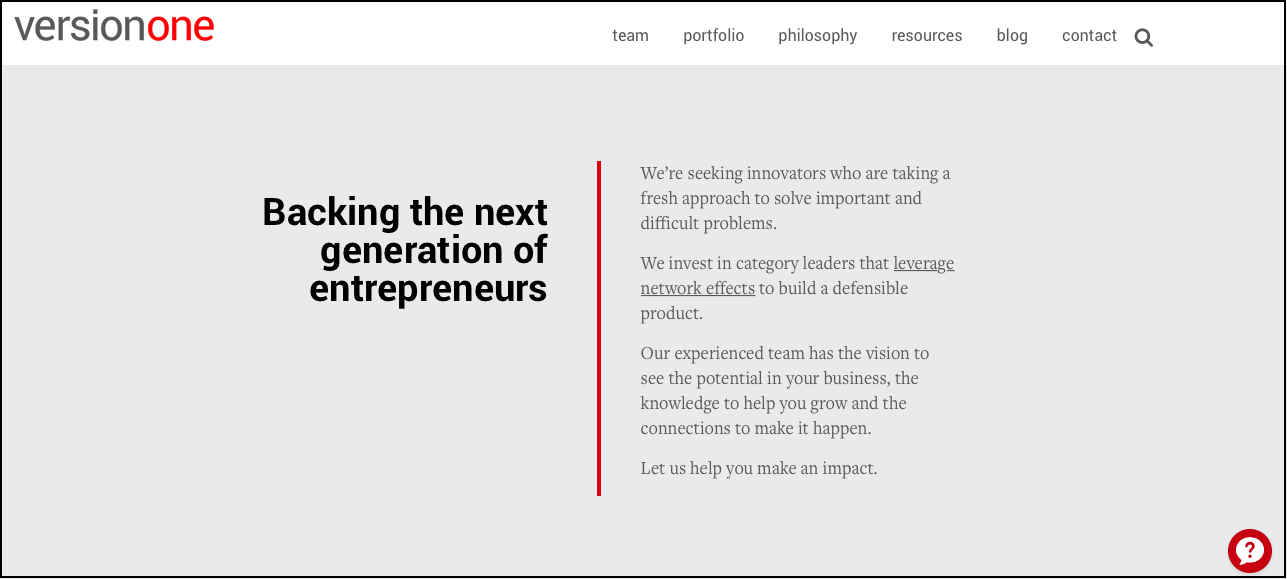View the philosophy page
1287x579 pixels.
click(x=817, y=35)
